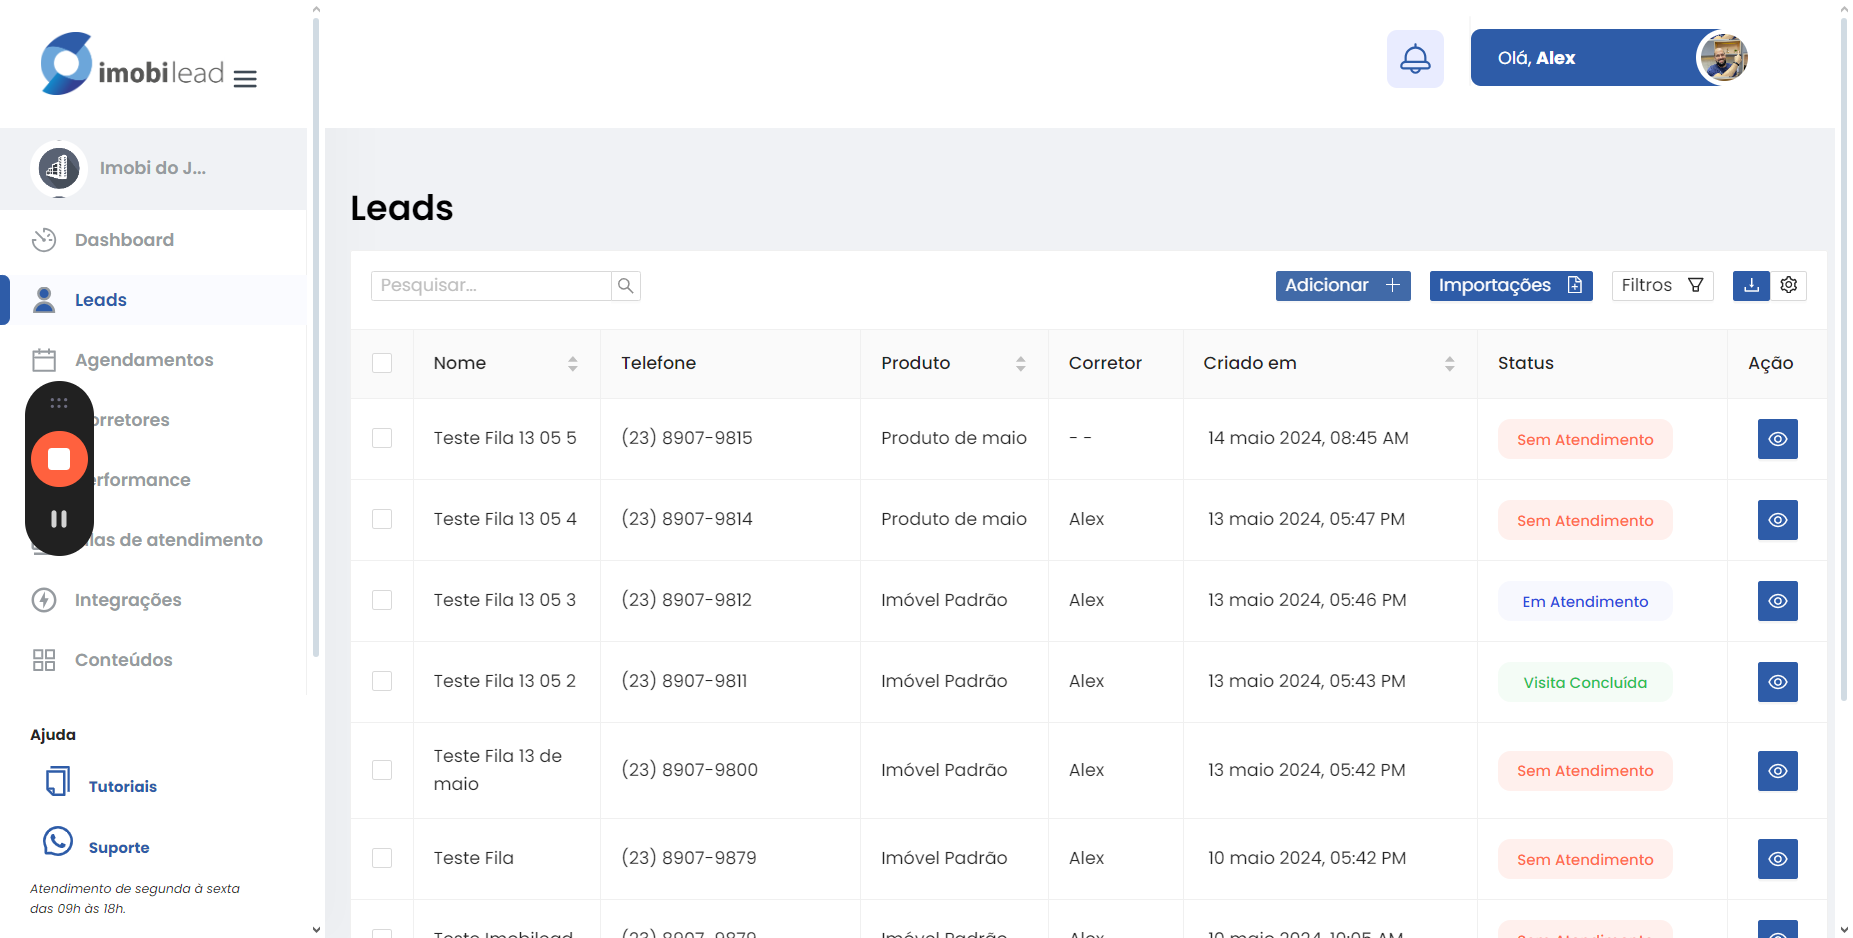Screen dimensions: 1853x938
Task: Open notifications bell
Action: coord(1415,59)
